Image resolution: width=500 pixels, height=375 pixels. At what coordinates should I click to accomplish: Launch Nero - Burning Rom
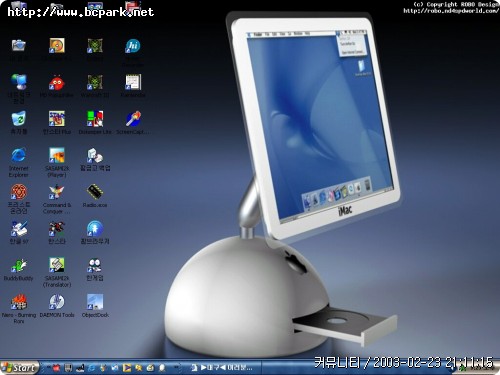tap(19, 302)
